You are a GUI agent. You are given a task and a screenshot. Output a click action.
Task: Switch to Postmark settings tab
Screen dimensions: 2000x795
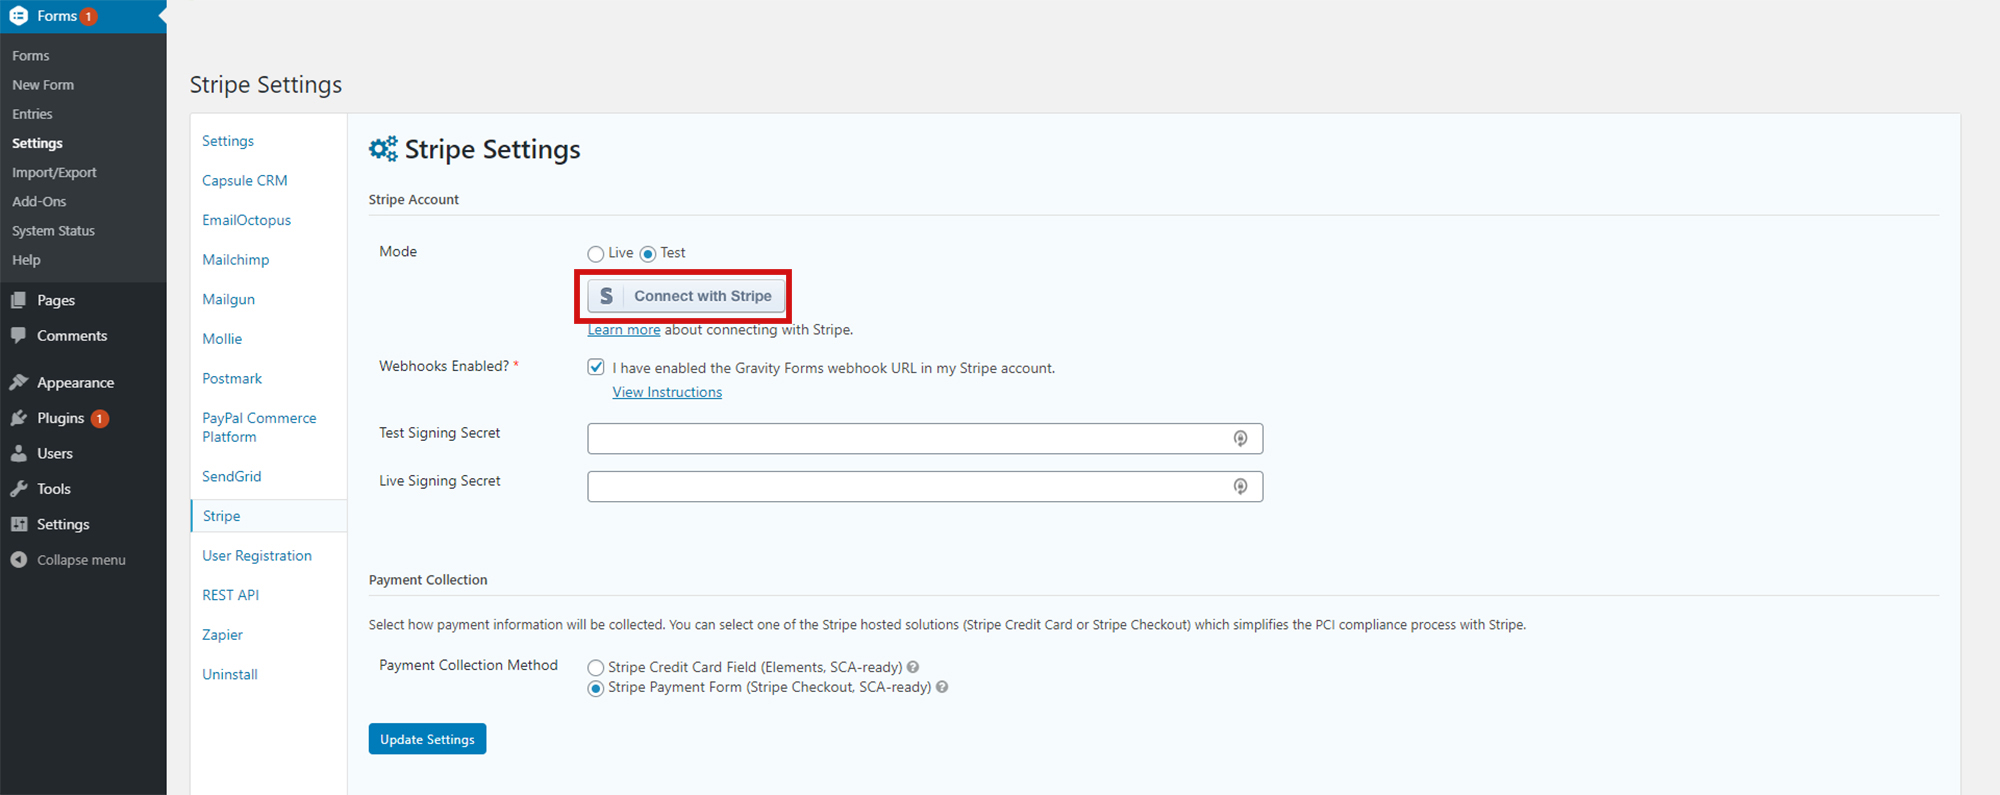click(x=232, y=378)
